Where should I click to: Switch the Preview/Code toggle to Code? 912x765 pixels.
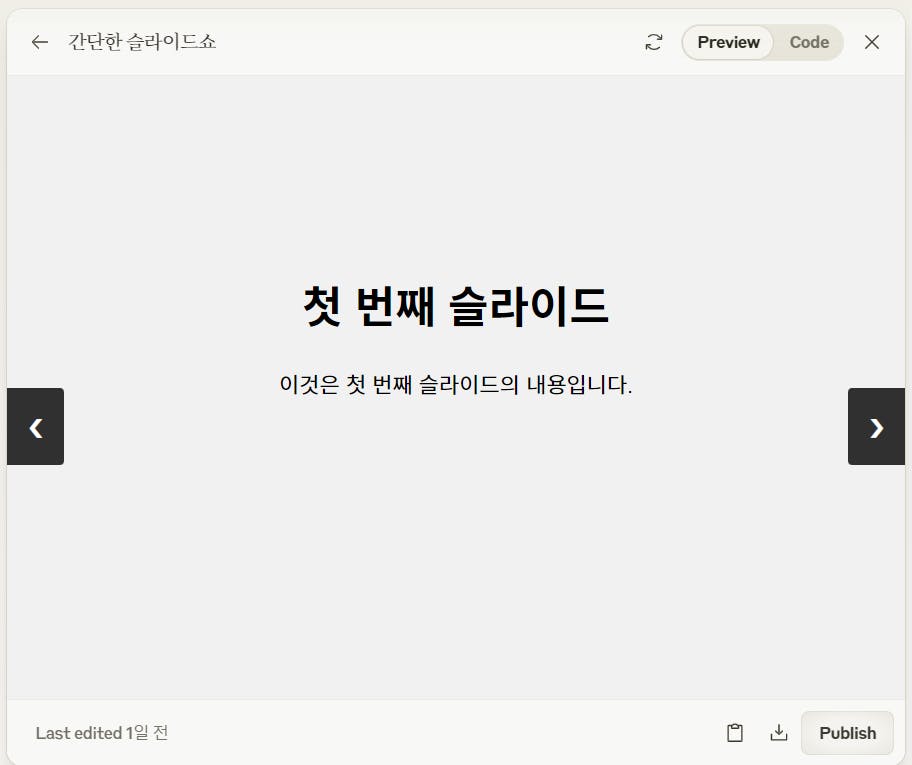point(809,42)
